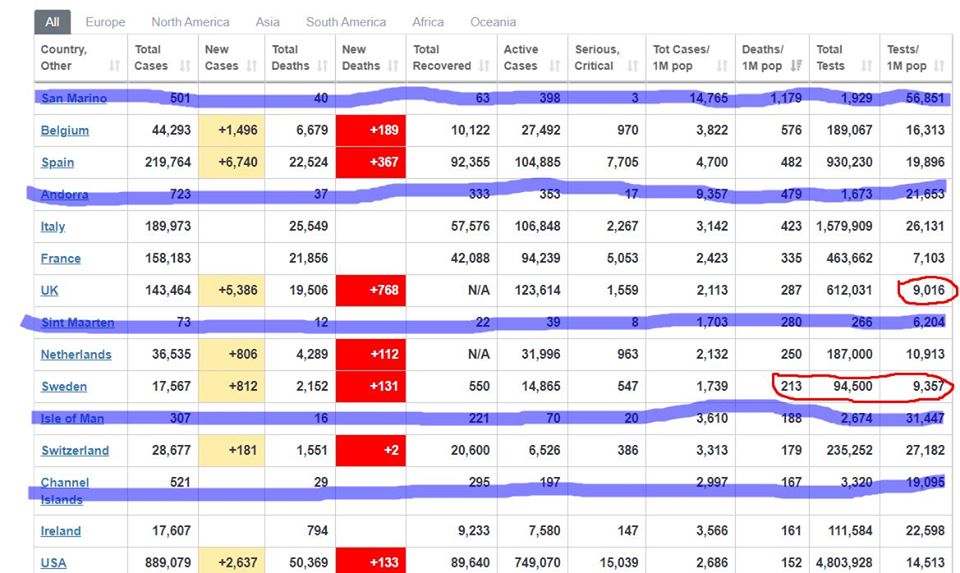Click Spain active cases 104,885

[538, 162]
